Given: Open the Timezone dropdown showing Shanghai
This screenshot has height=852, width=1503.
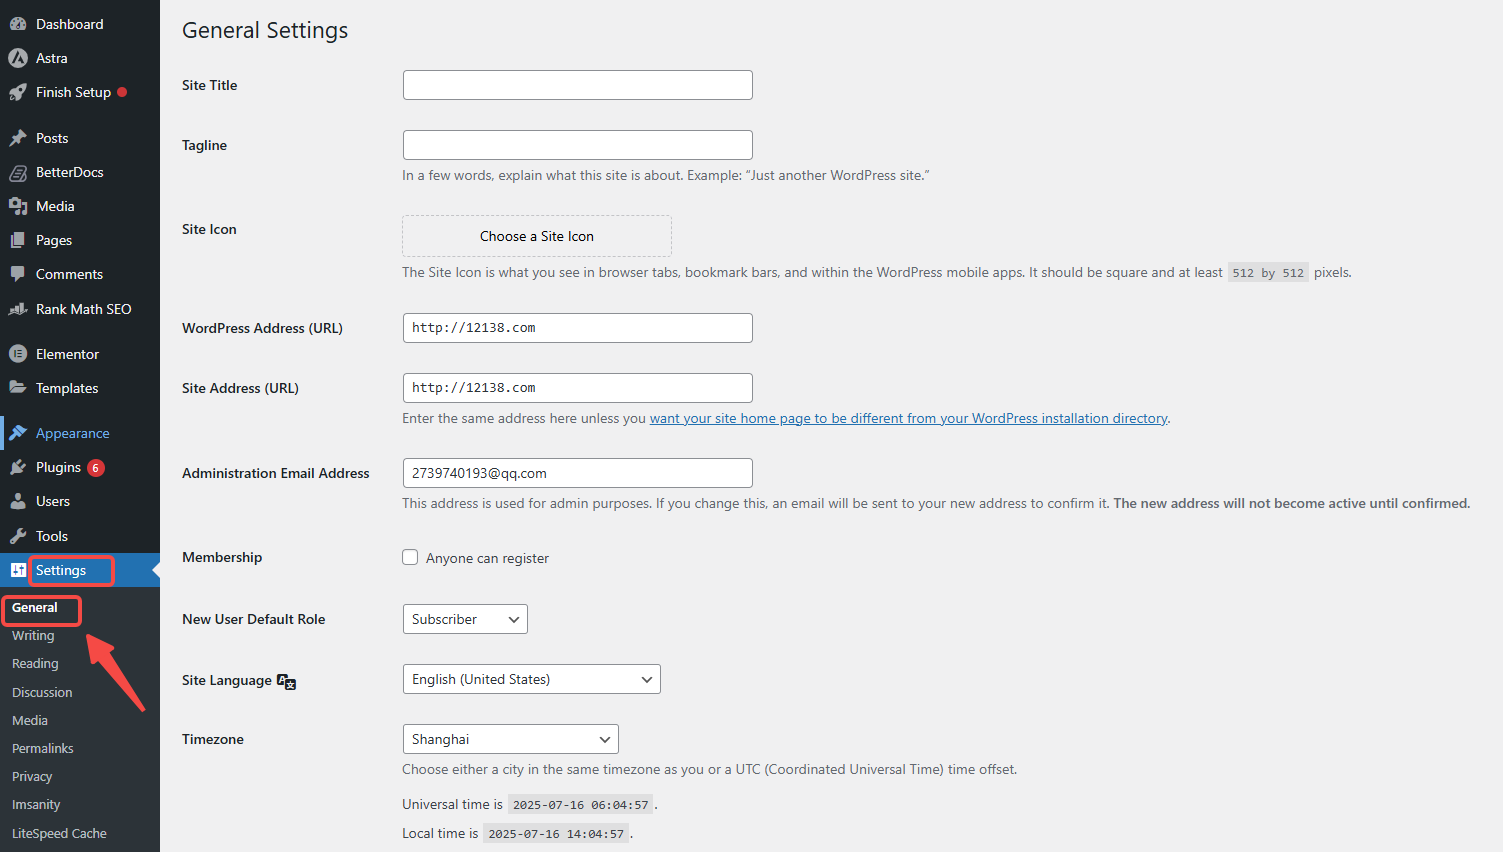Looking at the screenshot, I should click(510, 739).
